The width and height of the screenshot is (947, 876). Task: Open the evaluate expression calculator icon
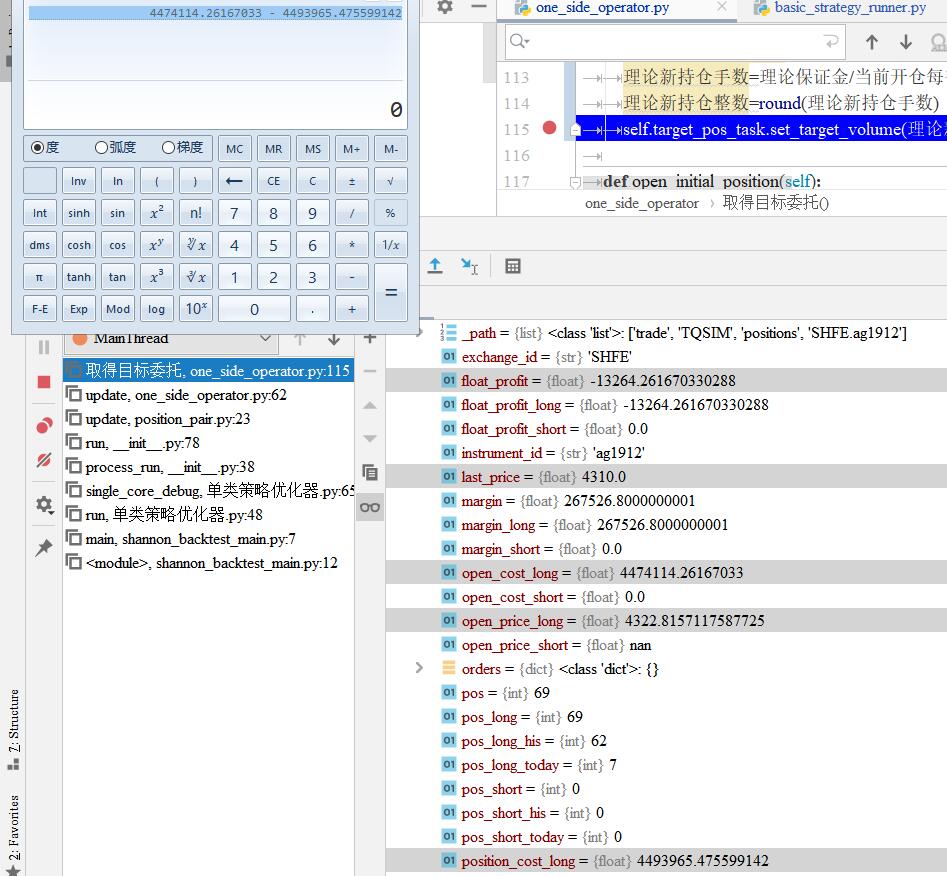[x=513, y=266]
